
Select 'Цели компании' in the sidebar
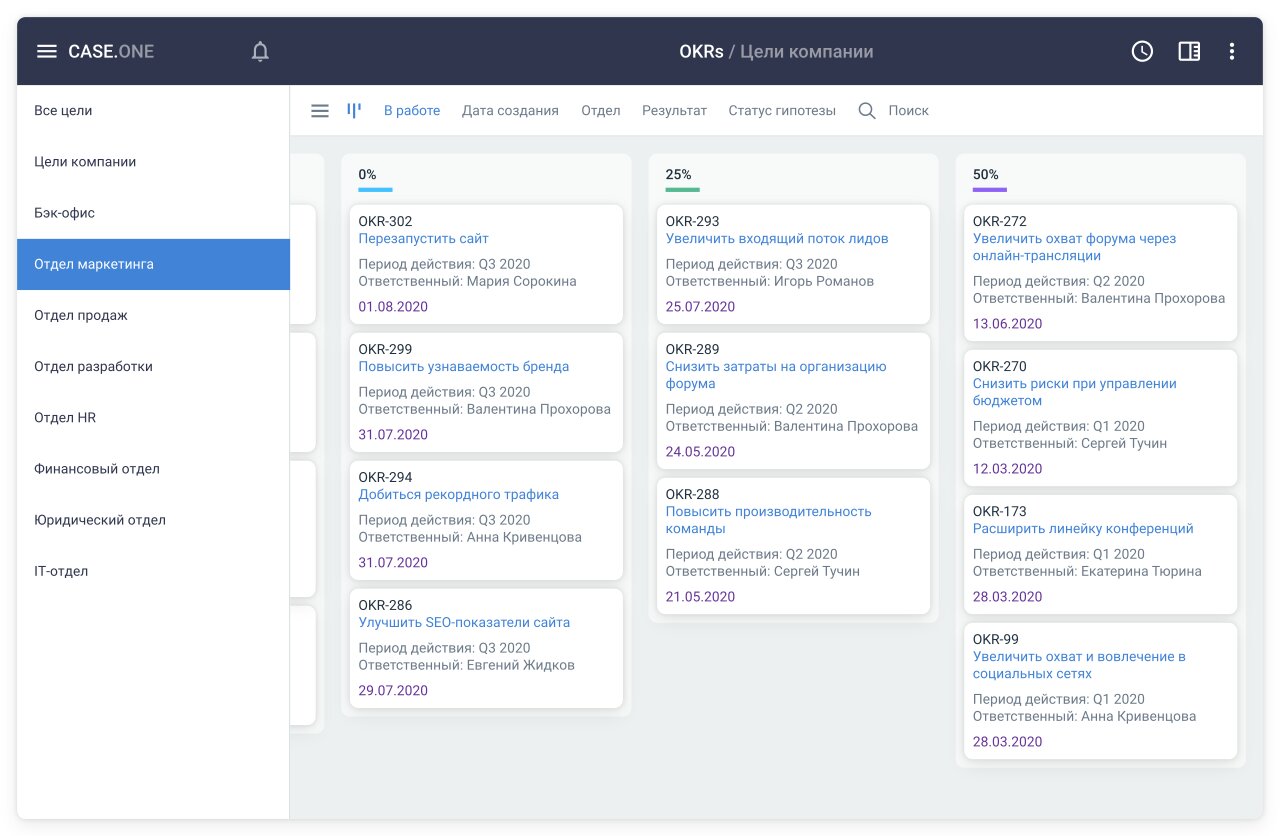153,162
